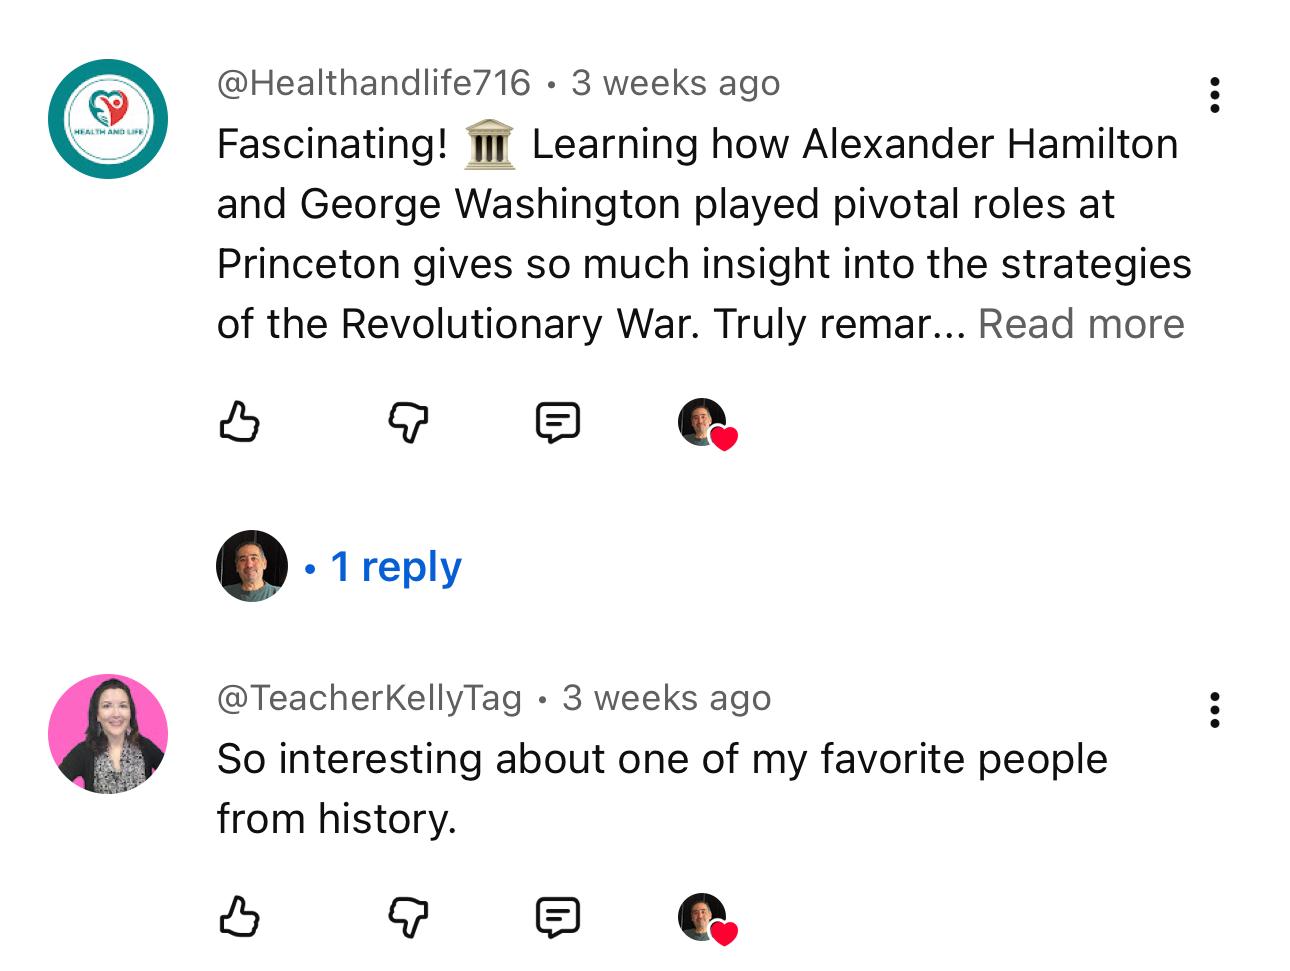The width and height of the screenshot is (1290, 971).
Task: Like the TeacherKellyTag comment
Action: tap(239, 916)
